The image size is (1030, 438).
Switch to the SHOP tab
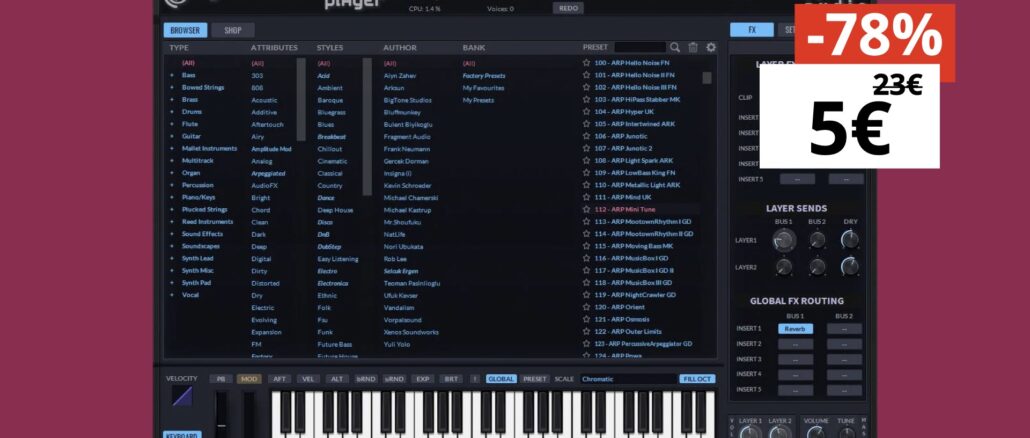click(233, 30)
